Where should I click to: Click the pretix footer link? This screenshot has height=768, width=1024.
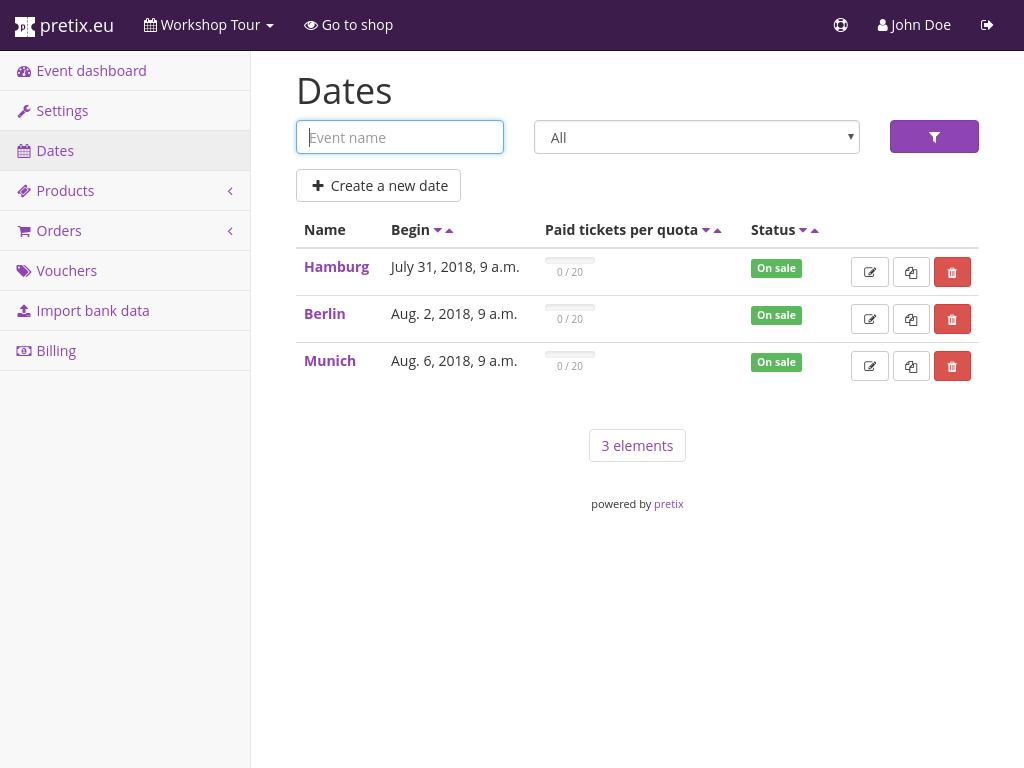click(x=669, y=504)
